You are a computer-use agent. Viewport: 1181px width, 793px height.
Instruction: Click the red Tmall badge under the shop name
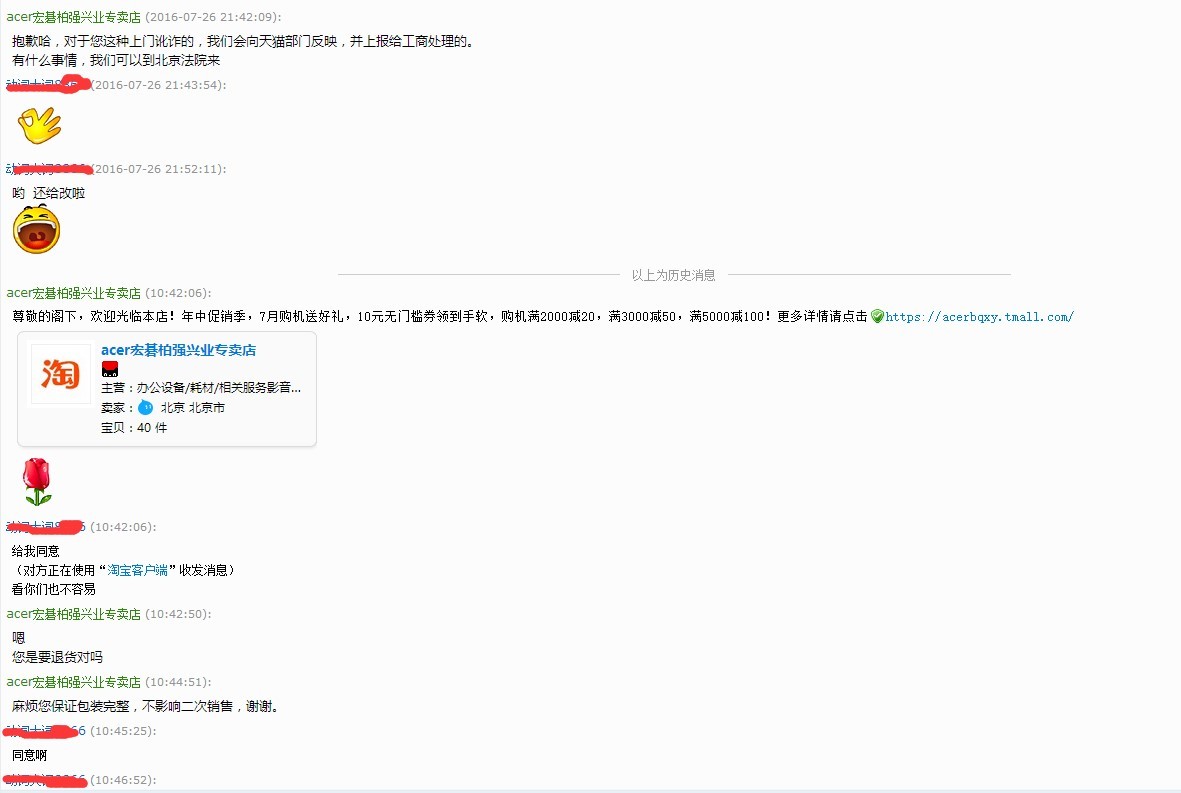(x=110, y=369)
